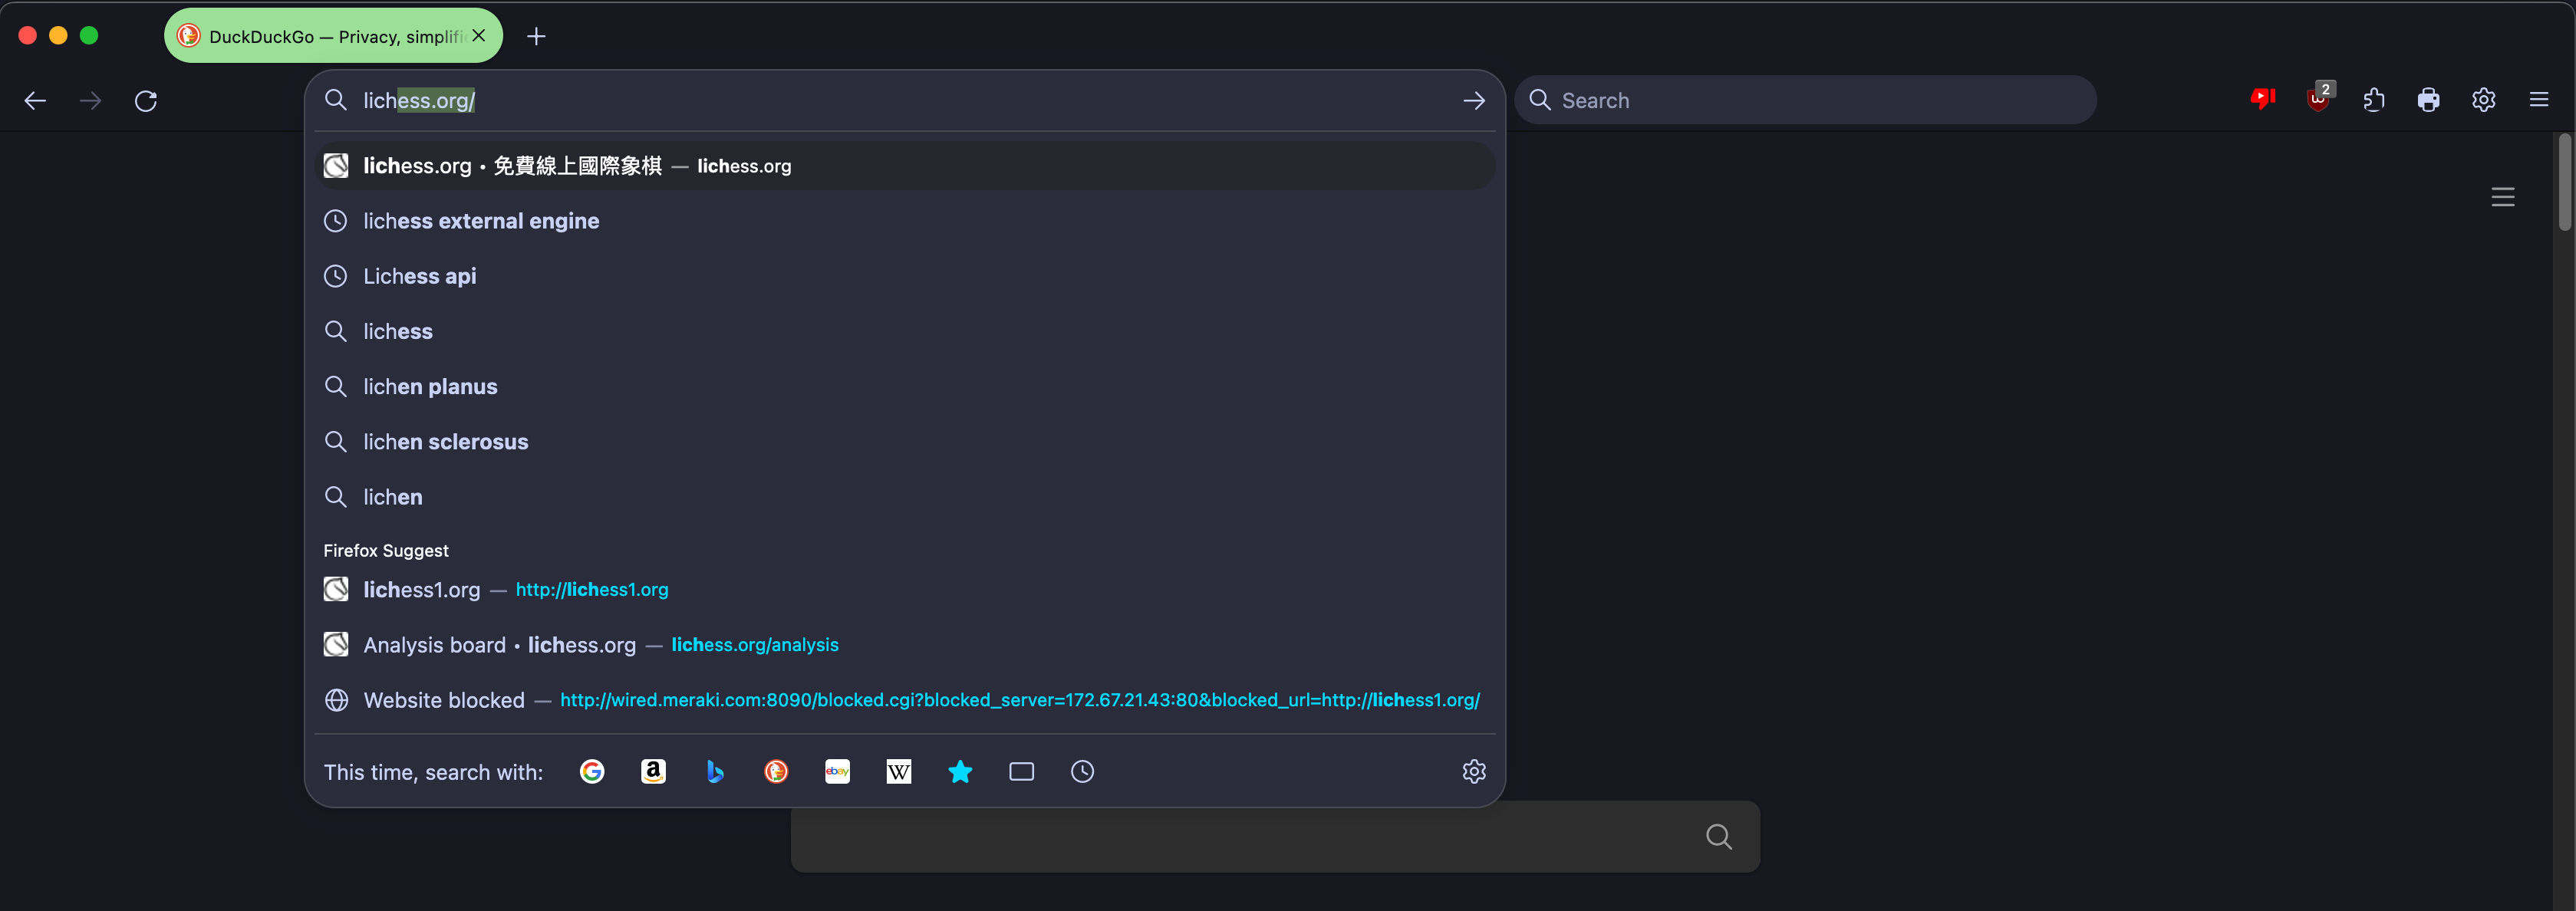Open search settings gear in dropdown
The width and height of the screenshot is (2576, 911).
point(1473,771)
